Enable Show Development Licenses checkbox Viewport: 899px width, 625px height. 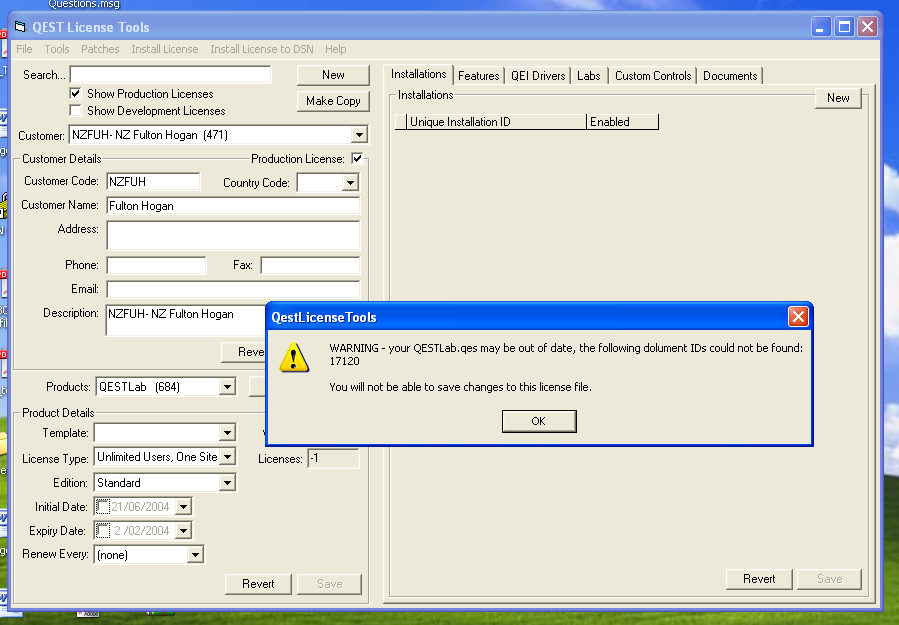click(x=75, y=111)
